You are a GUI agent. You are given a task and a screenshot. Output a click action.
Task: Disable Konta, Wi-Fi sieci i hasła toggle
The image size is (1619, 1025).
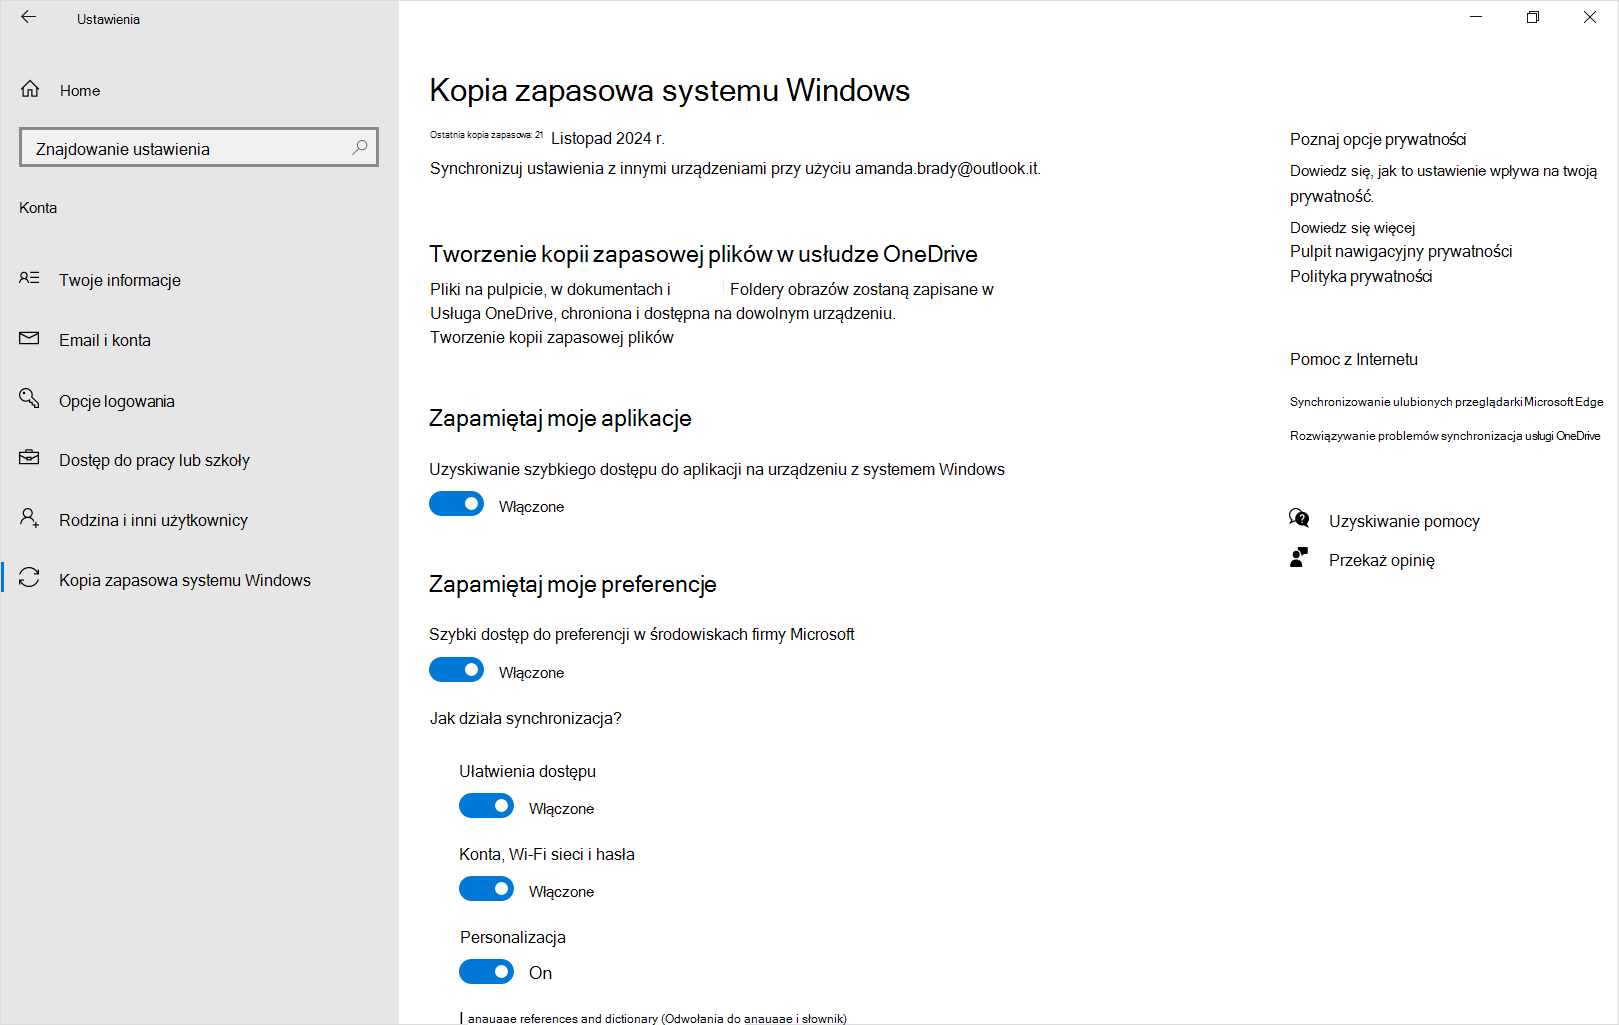pyautogui.click(x=486, y=889)
